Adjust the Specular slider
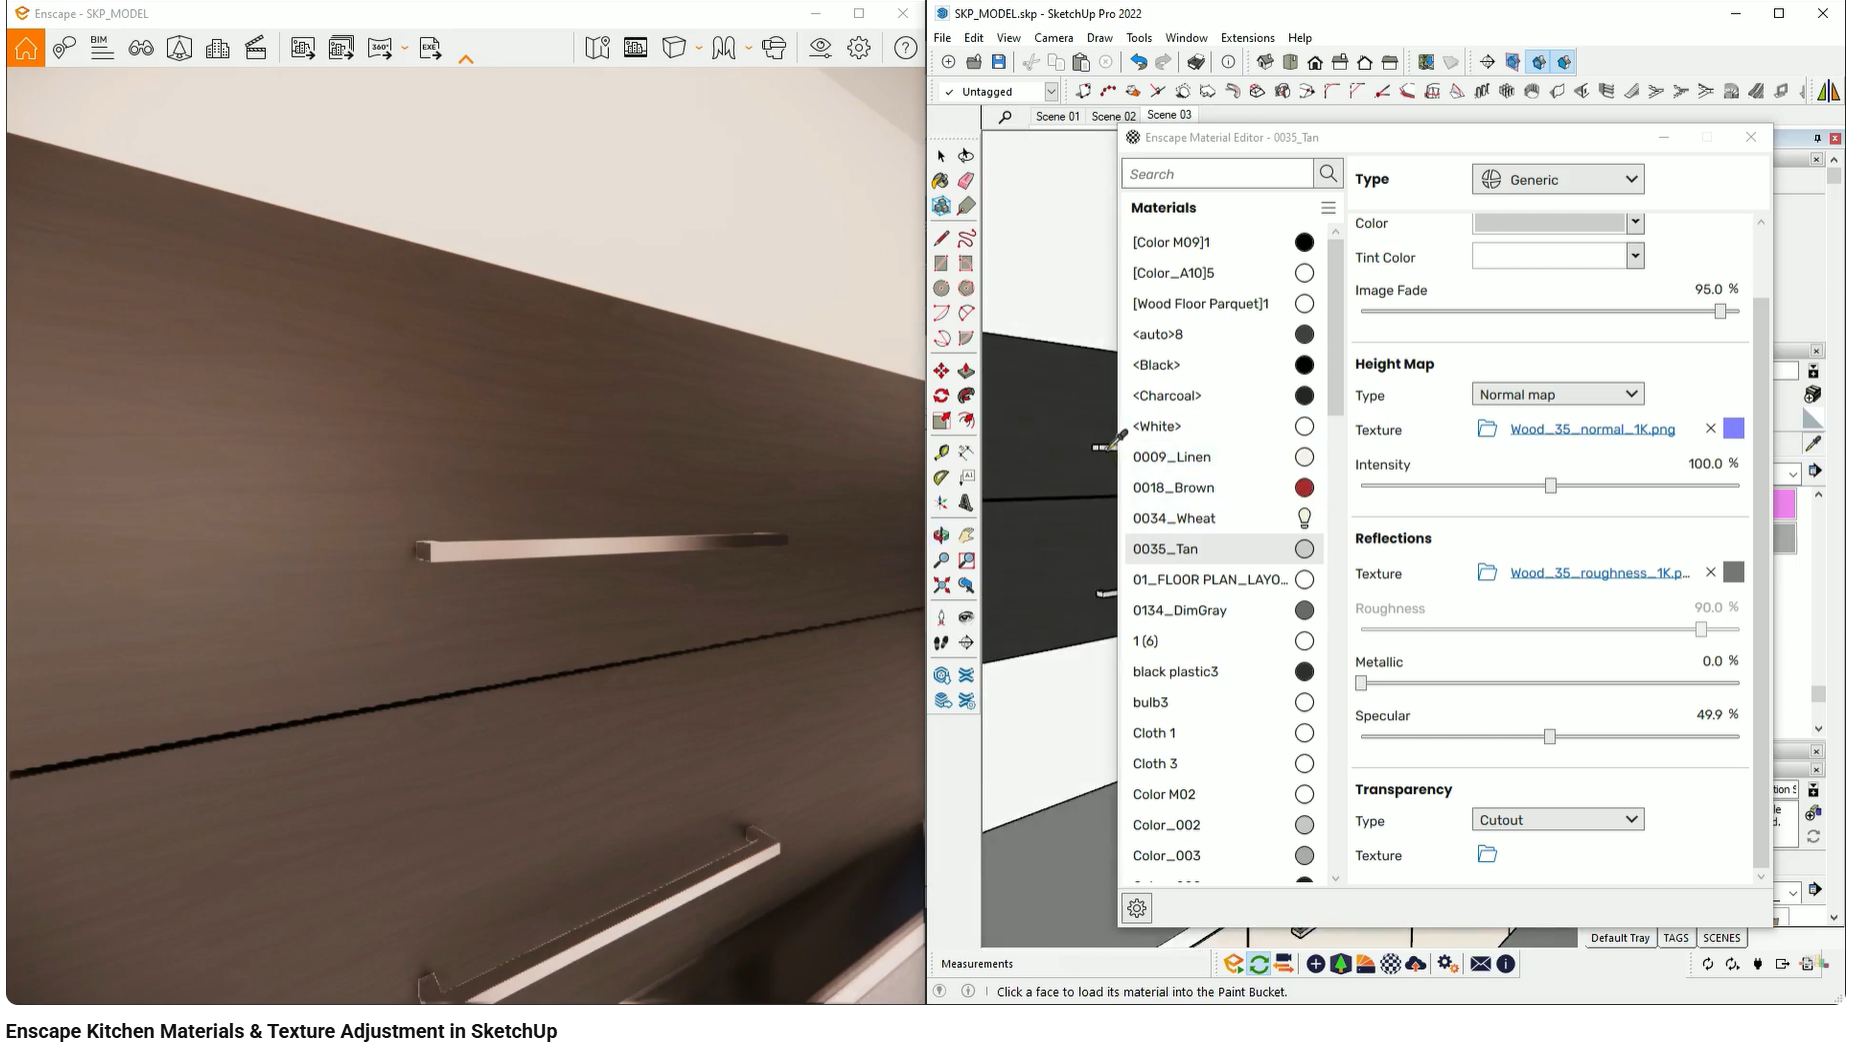The image size is (1849, 1050). click(1551, 736)
